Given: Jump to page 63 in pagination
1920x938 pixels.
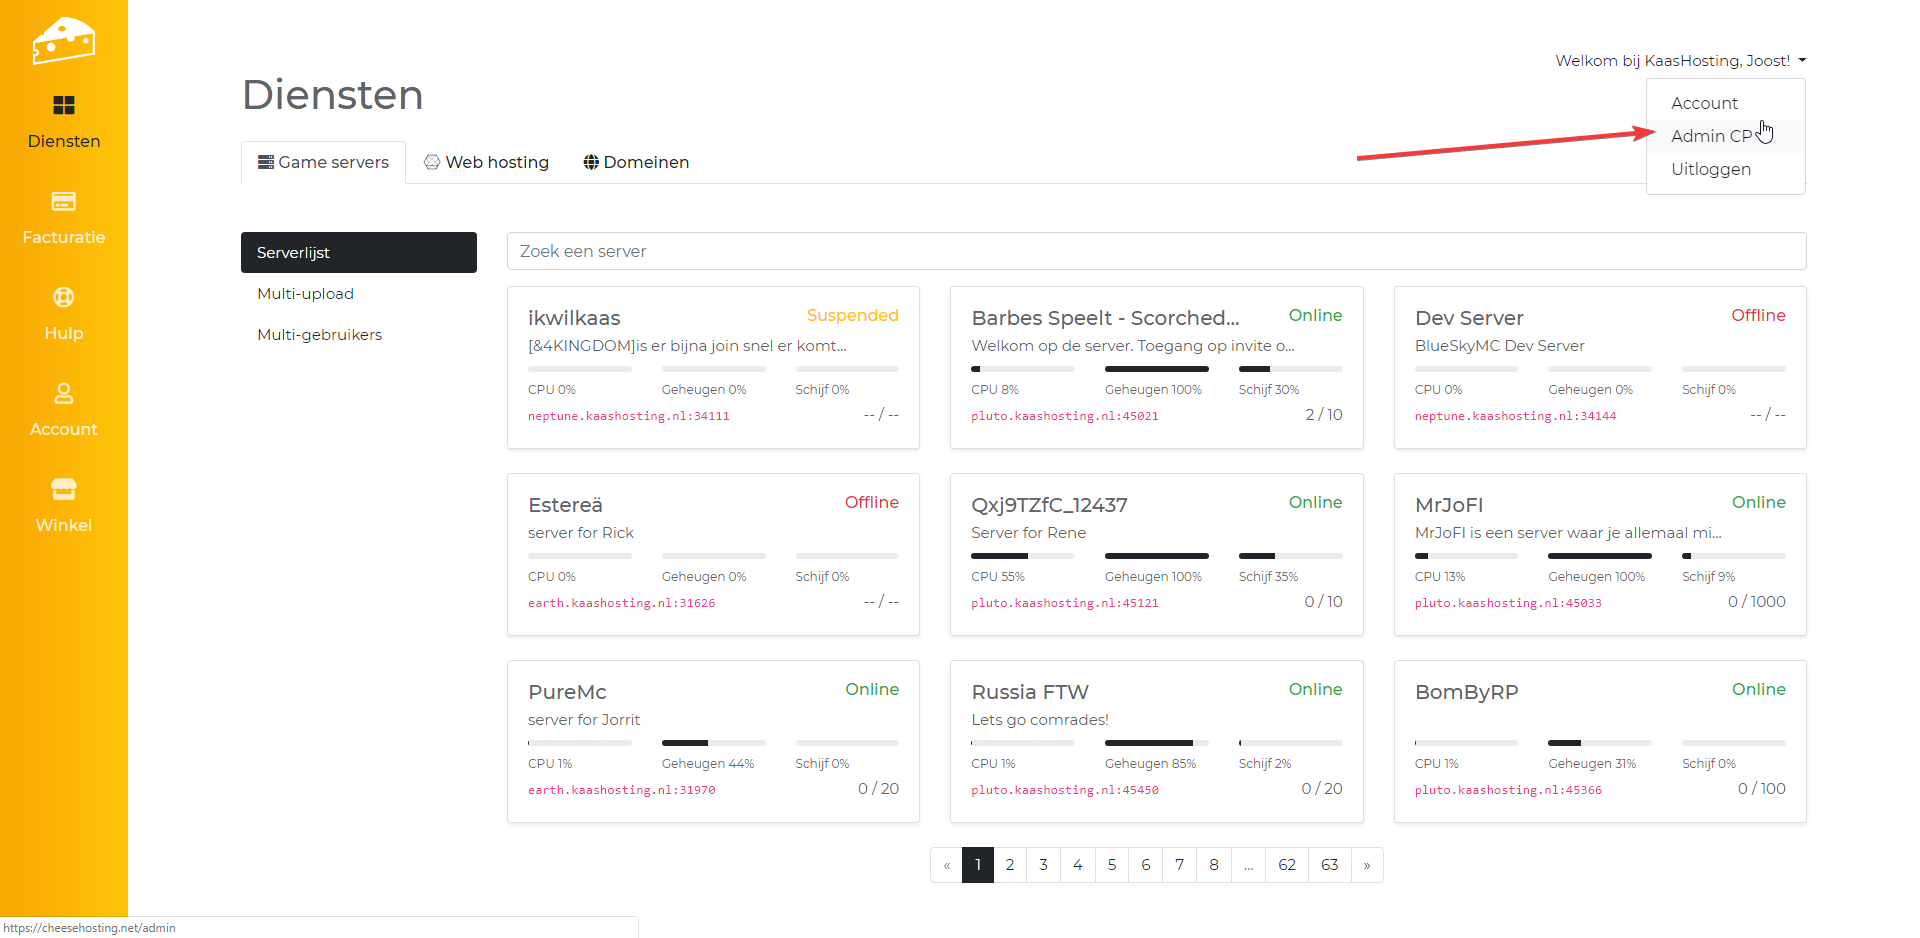Looking at the screenshot, I should 1329,865.
